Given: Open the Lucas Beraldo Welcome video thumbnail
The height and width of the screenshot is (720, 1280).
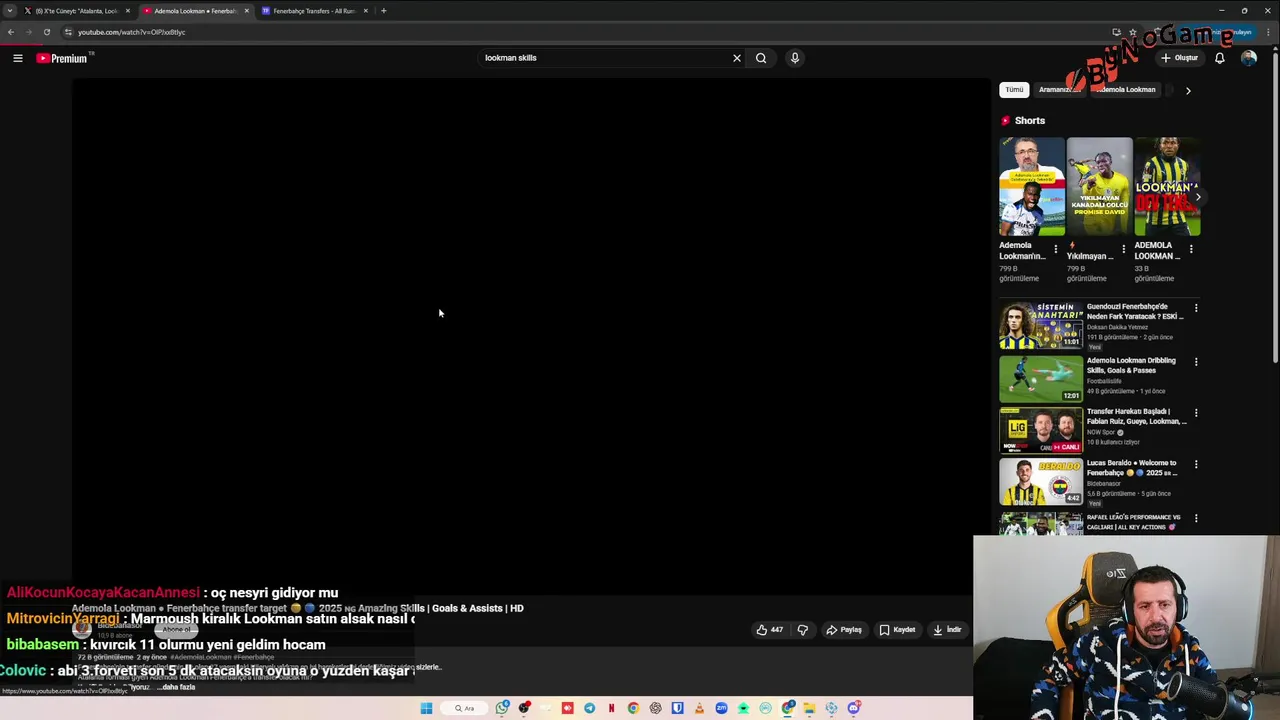Looking at the screenshot, I should pyautogui.click(x=1041, y=481).
